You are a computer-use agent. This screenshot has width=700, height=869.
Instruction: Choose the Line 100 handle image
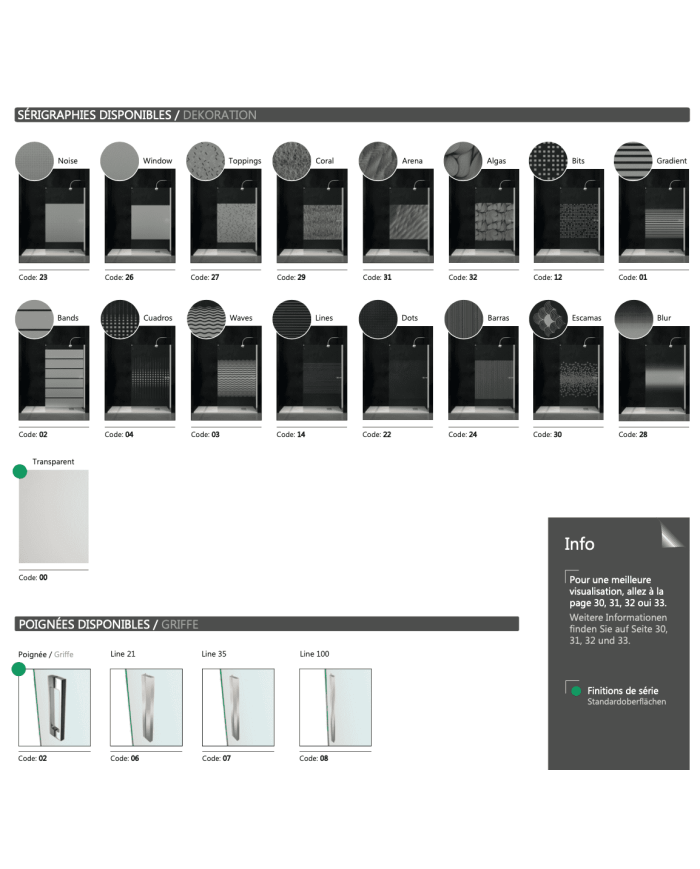click(335, 707)
